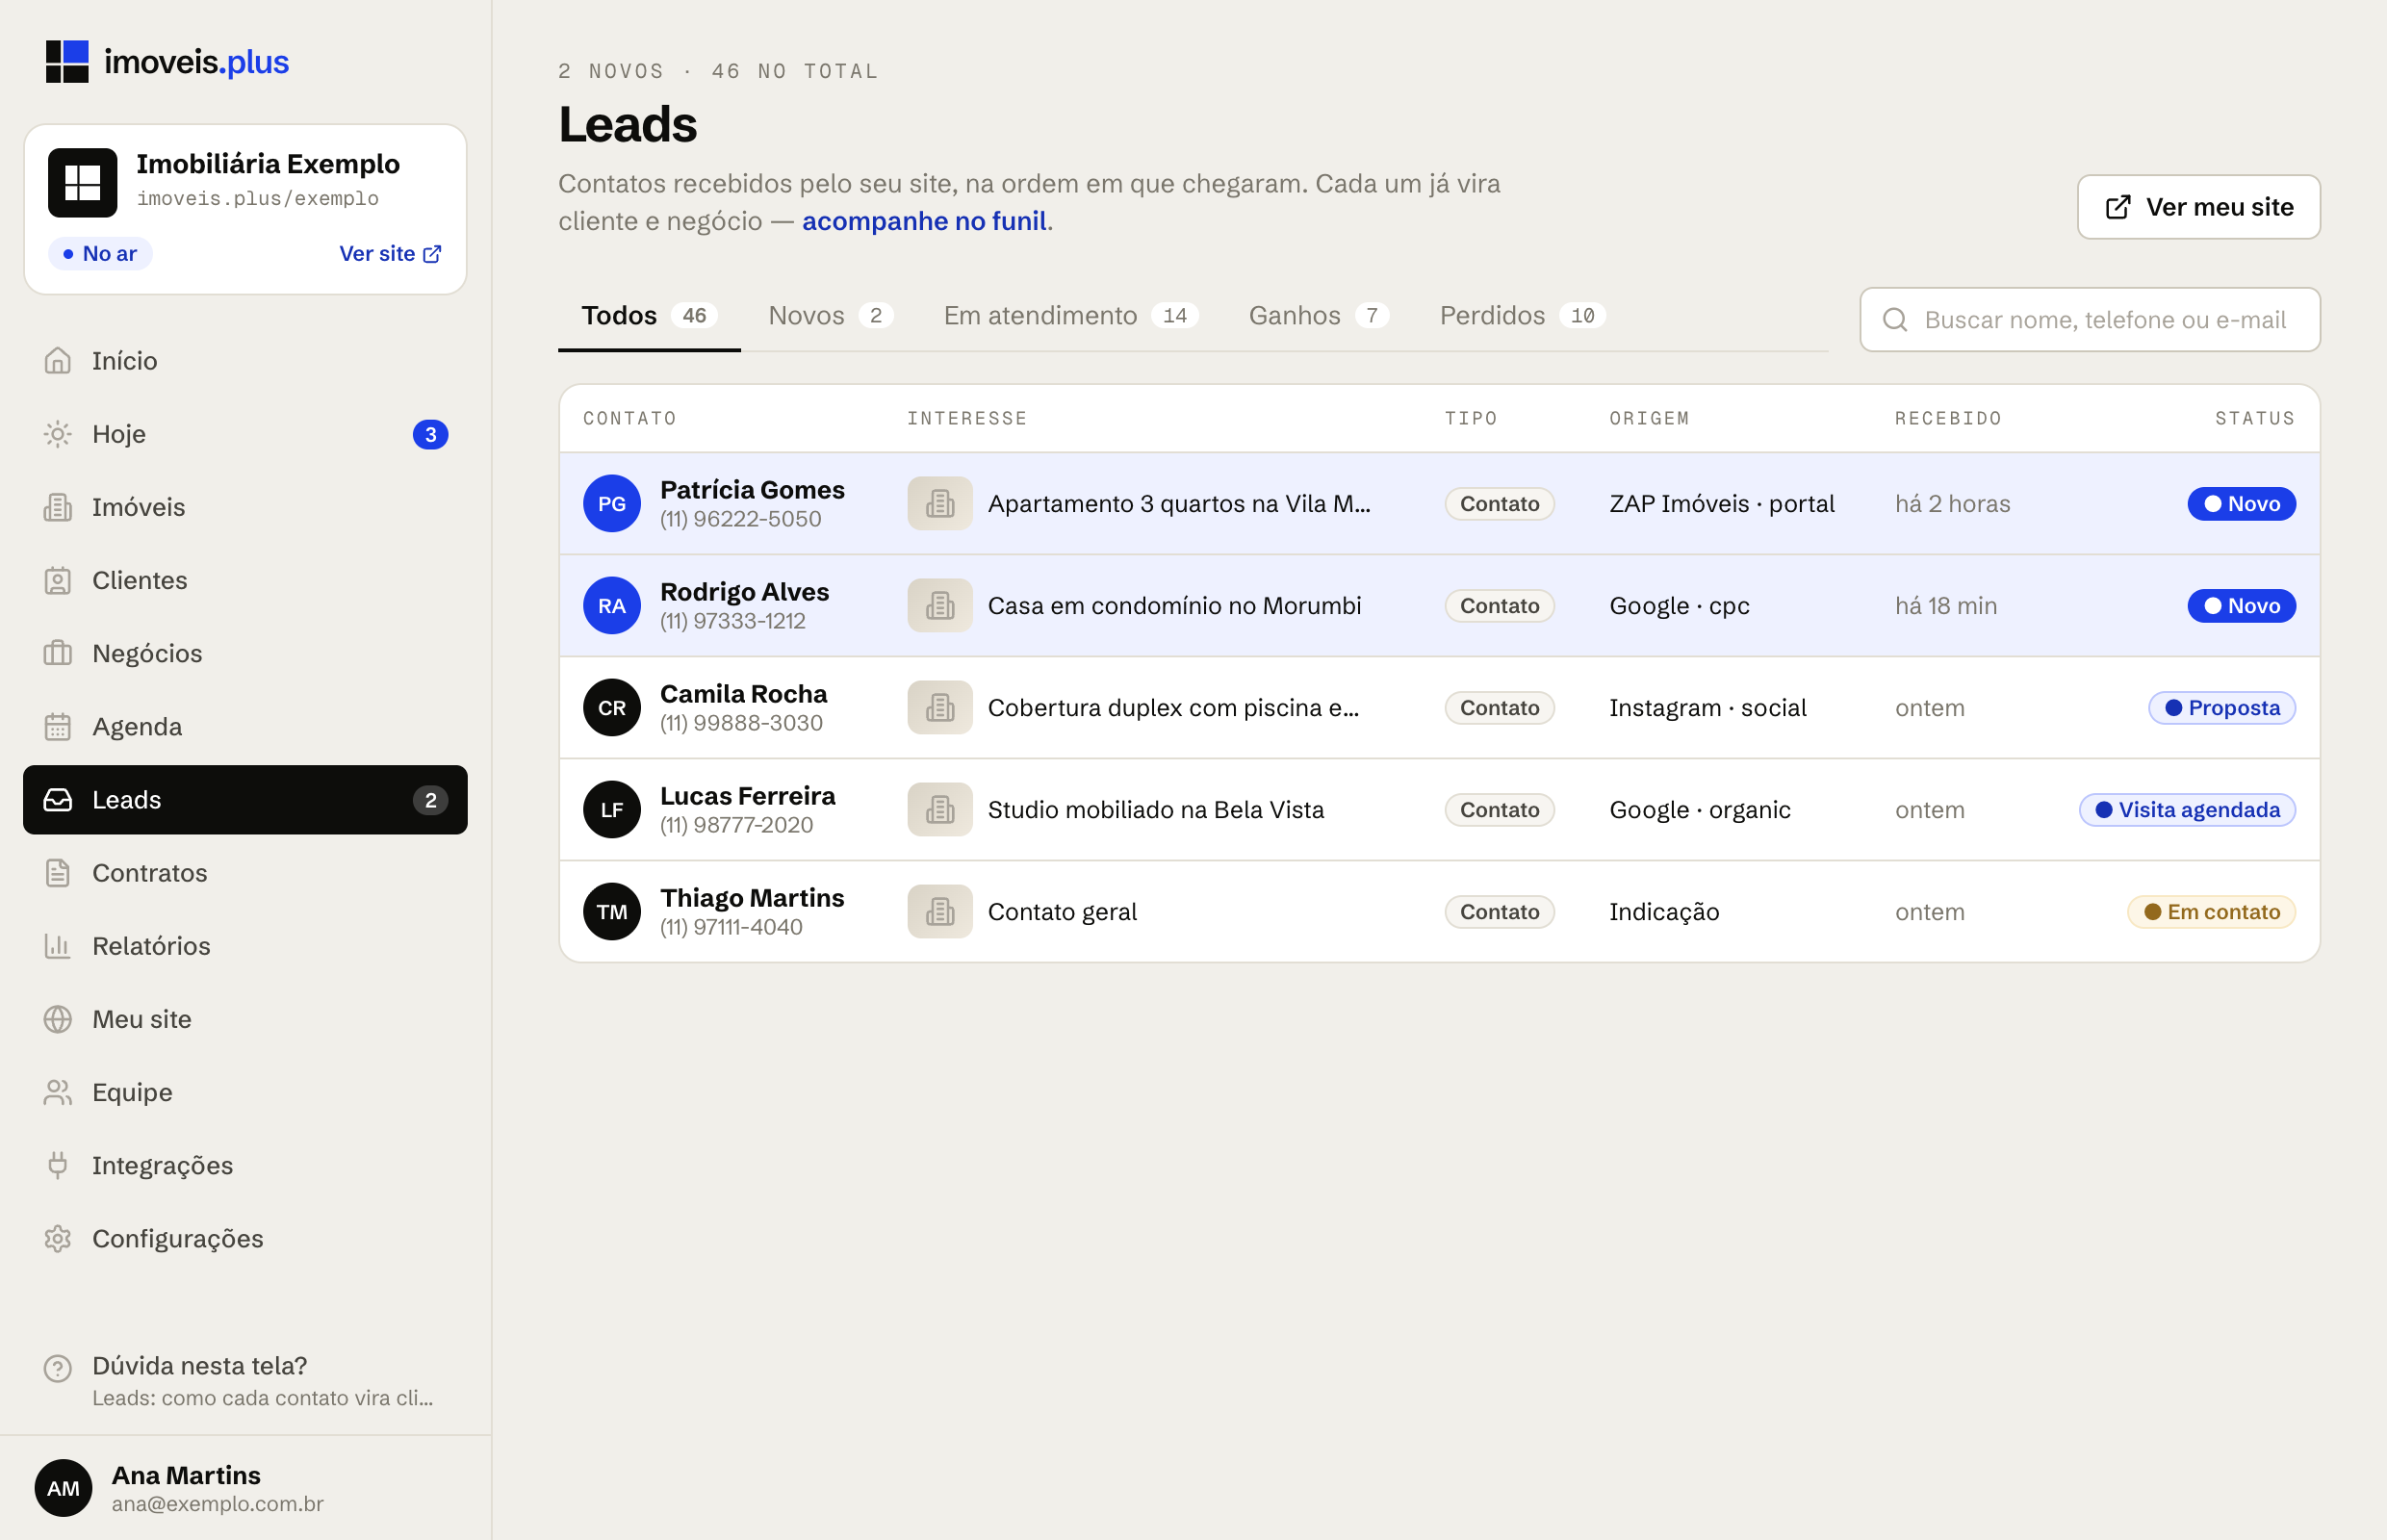2387x1540 pixels.
Task: Focus the Buscar nome, telefone ou e-mail field
Action: (2089, 320)
